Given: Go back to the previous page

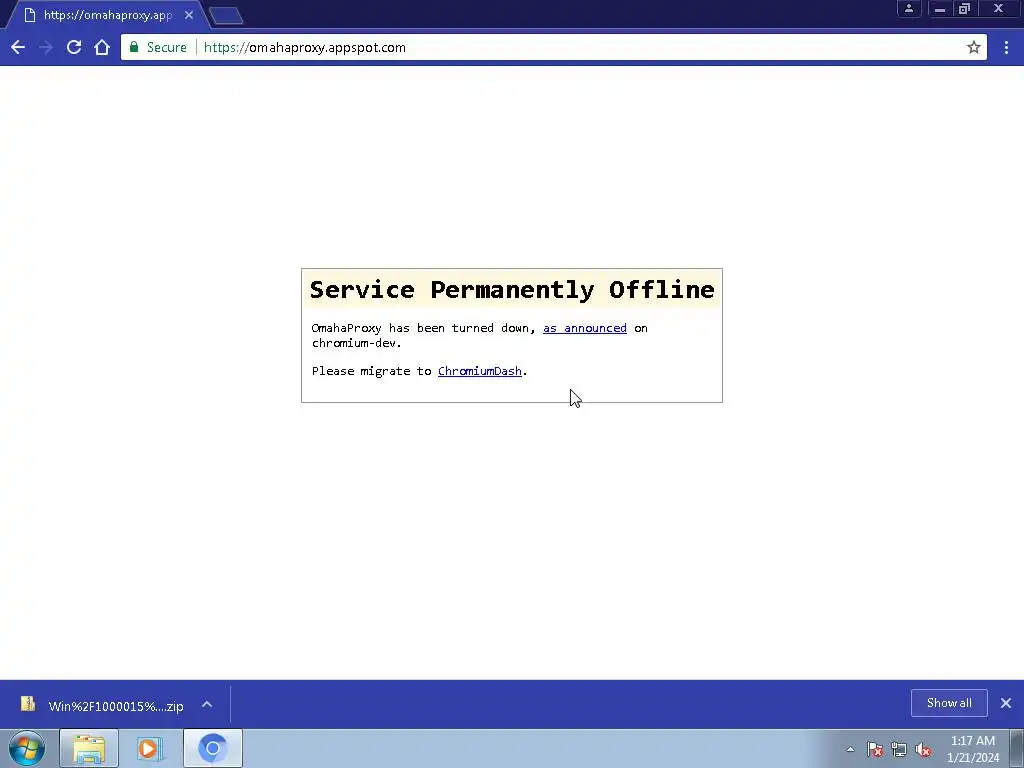Looking at the screenshot, I should [x=18, y=47].
